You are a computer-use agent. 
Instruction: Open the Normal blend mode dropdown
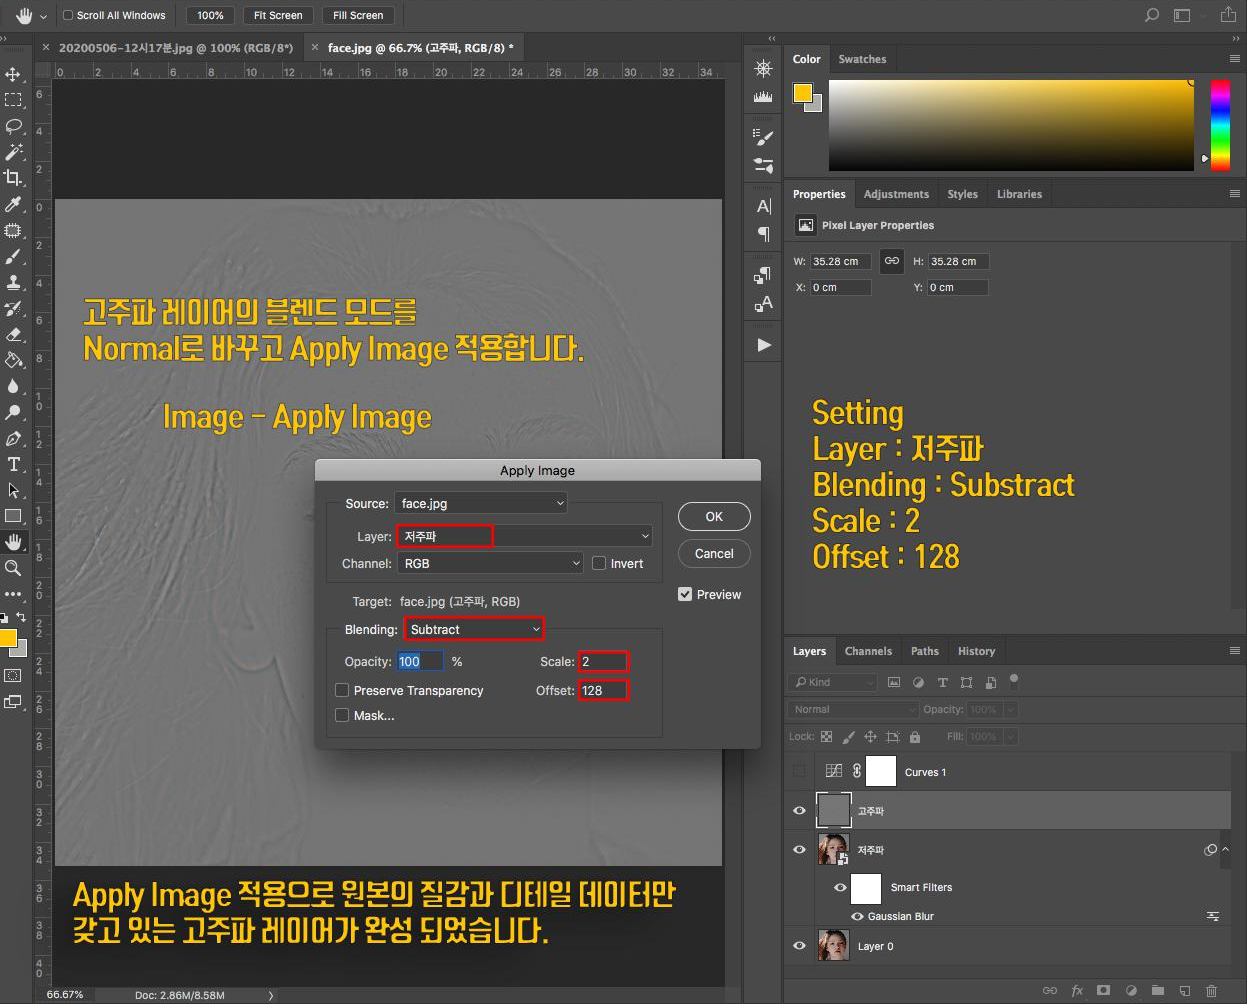(853, 709)
